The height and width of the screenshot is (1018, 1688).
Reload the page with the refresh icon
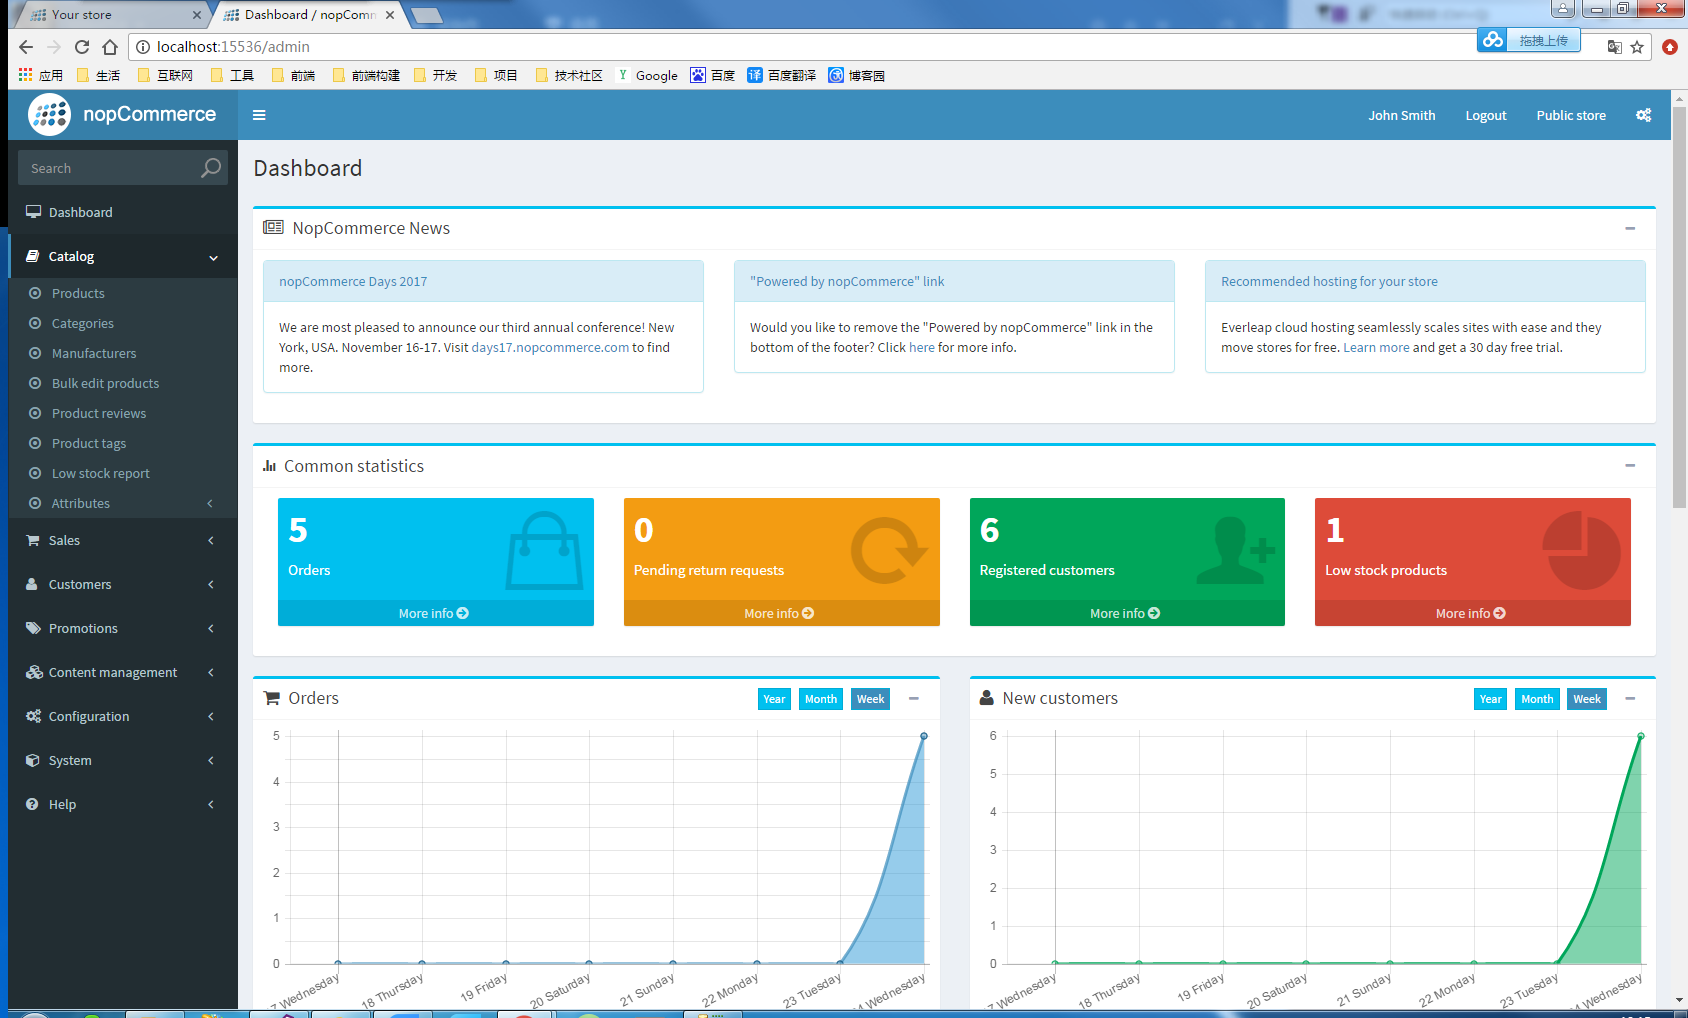[x=82, y=47]
